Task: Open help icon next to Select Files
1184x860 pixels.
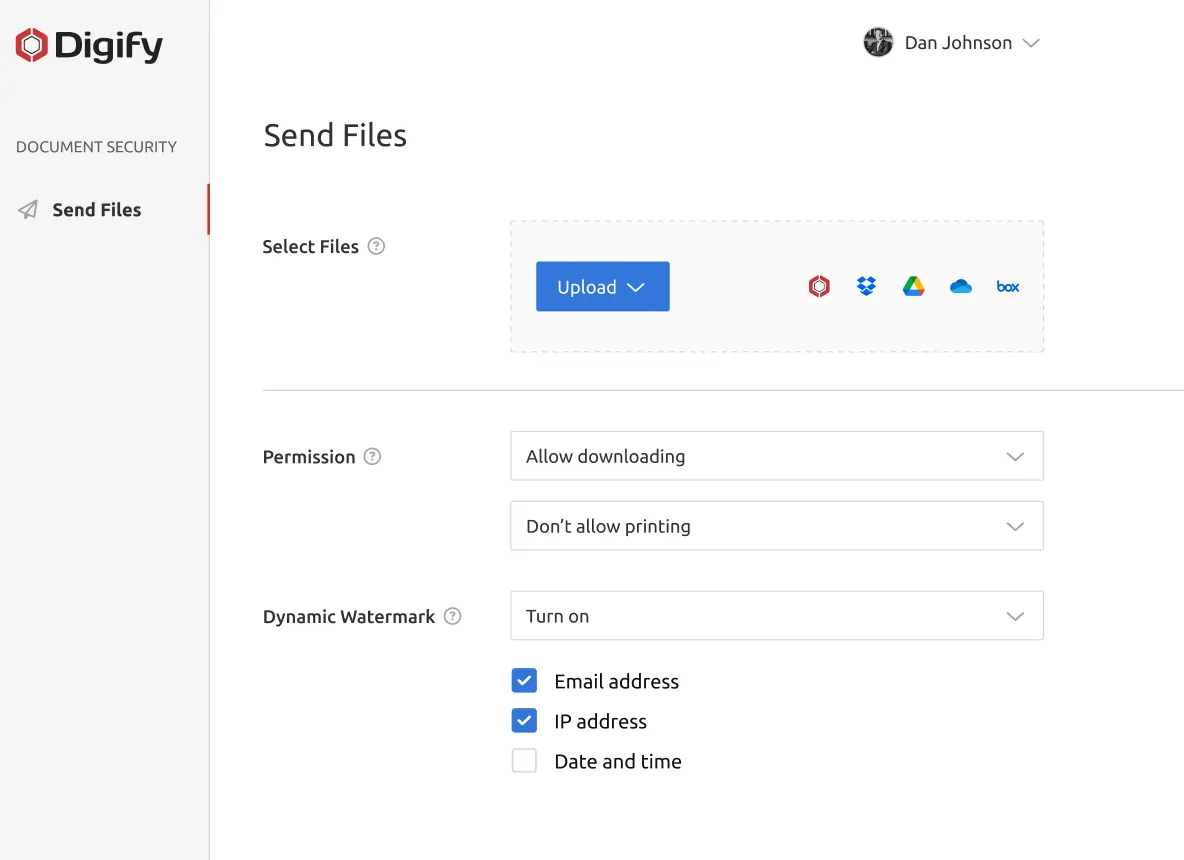Action: (376, 246)
